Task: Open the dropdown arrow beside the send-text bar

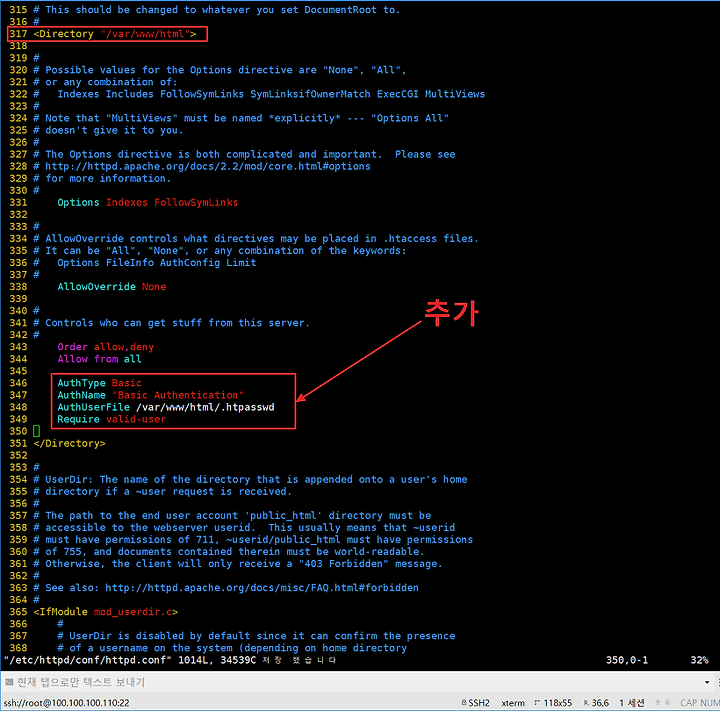Action: tap(707, 682)
